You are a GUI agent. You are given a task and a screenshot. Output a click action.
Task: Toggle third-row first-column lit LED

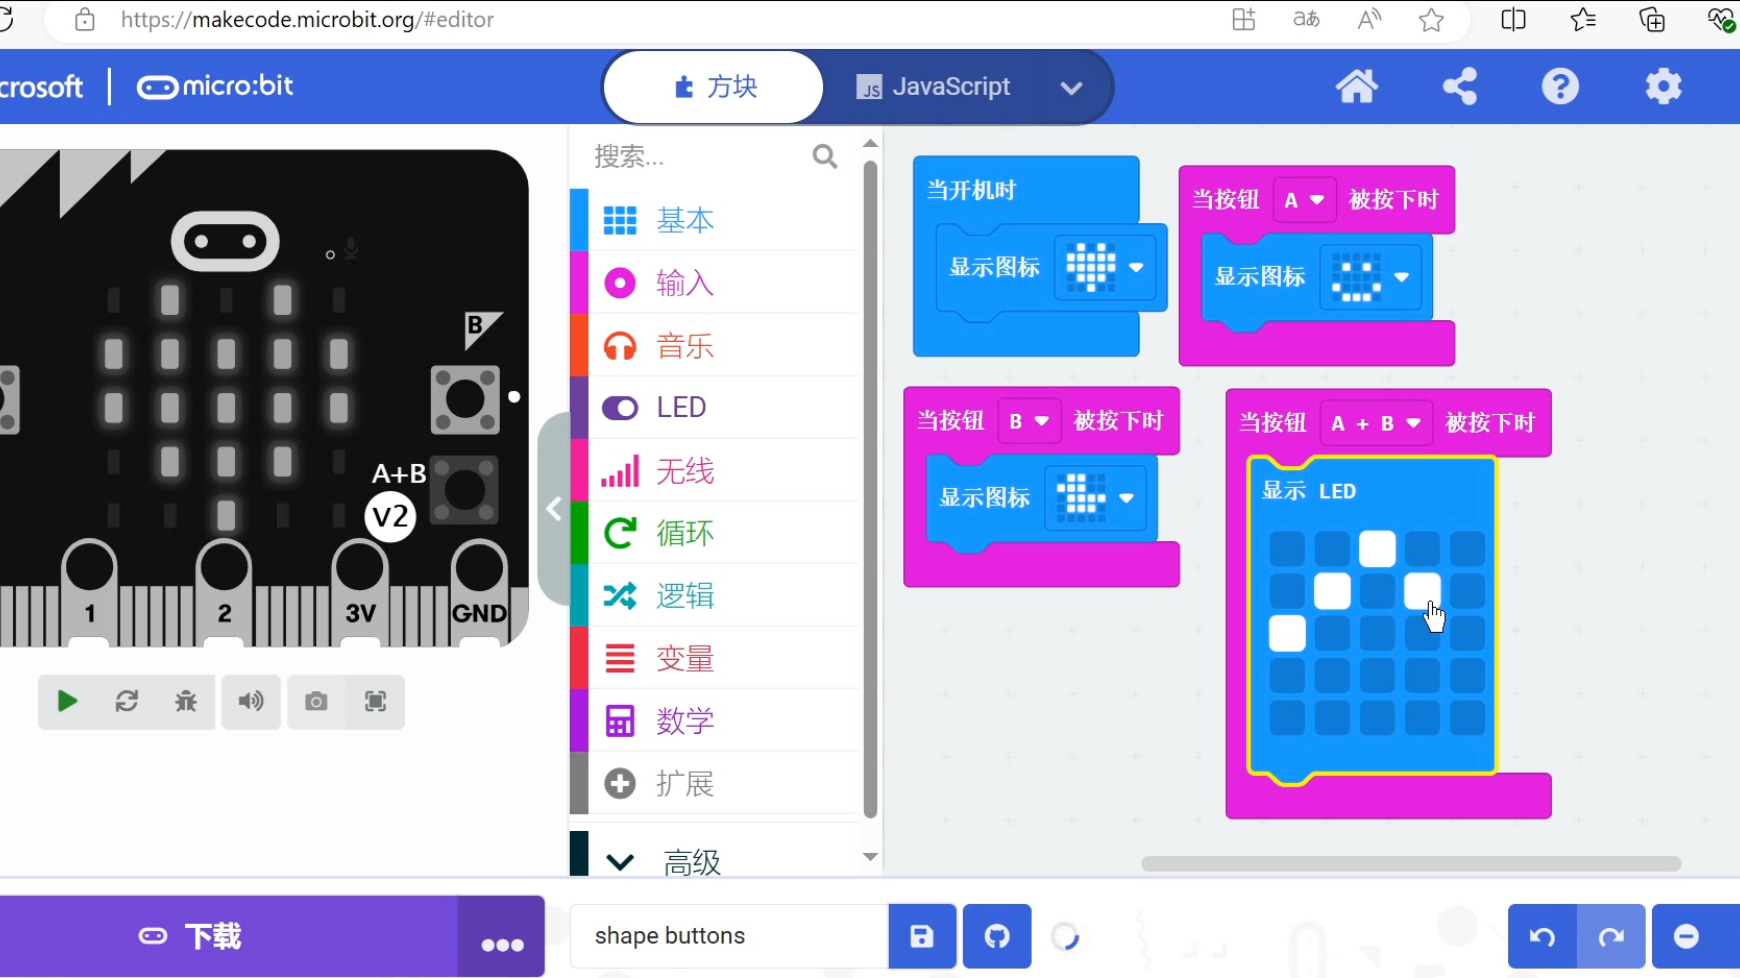point(1287,633)
